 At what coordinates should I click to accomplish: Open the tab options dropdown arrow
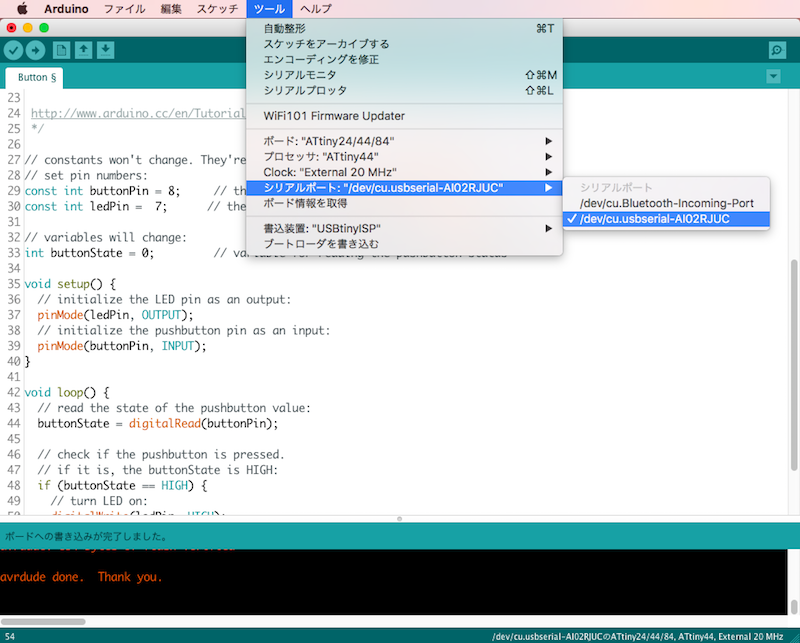click(x=773, y=77)
